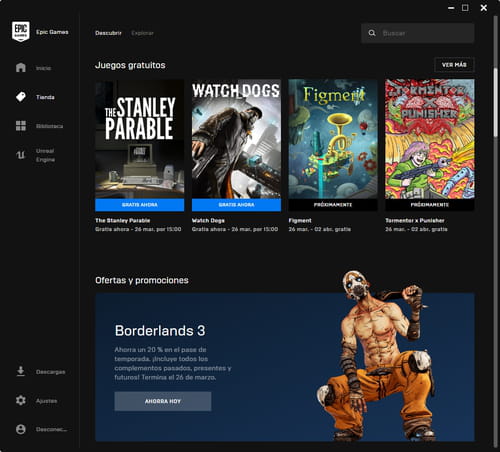Open The Stanley Parable cover art
This screenshot has height=452, width=500.
pos(139,139)
